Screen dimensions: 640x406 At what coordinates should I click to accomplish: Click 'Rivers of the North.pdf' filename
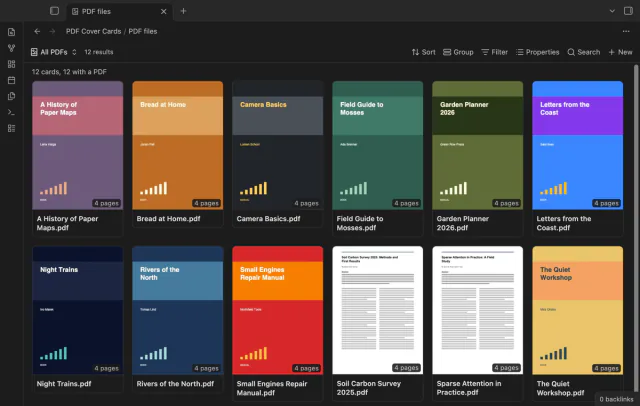pyautogui.click(x=175, y=384)
